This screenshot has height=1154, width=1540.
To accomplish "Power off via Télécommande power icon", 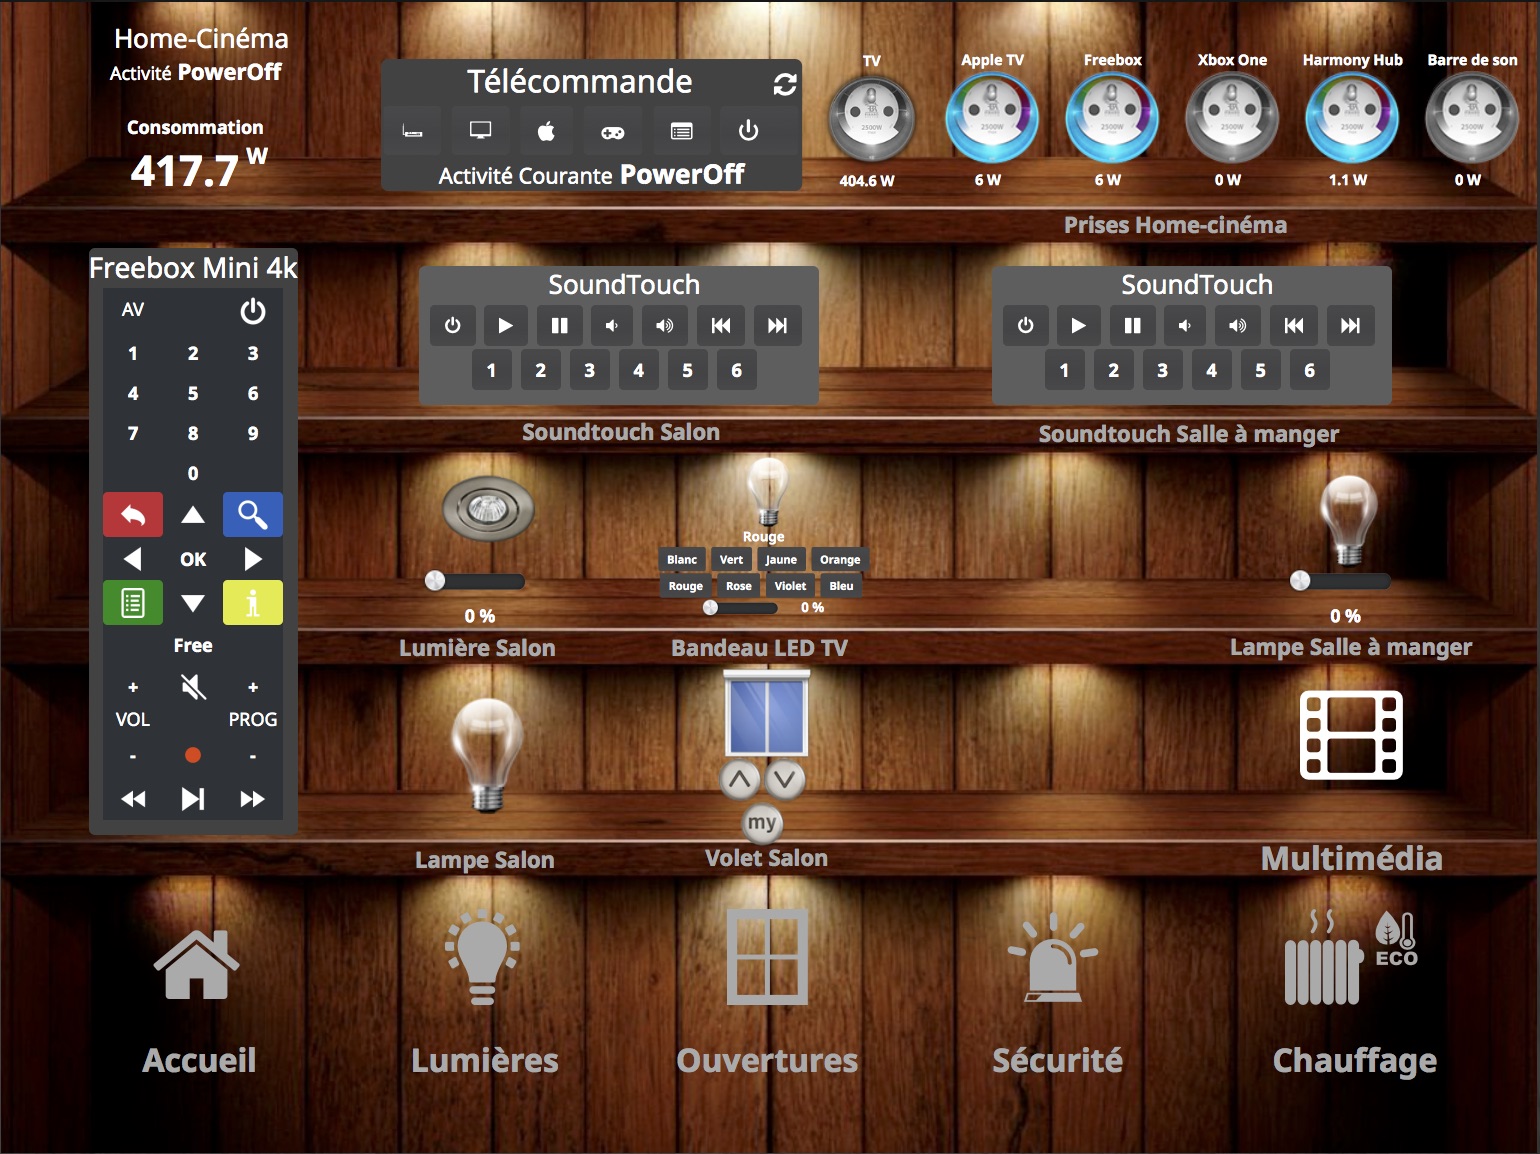I will coord(748,131).
